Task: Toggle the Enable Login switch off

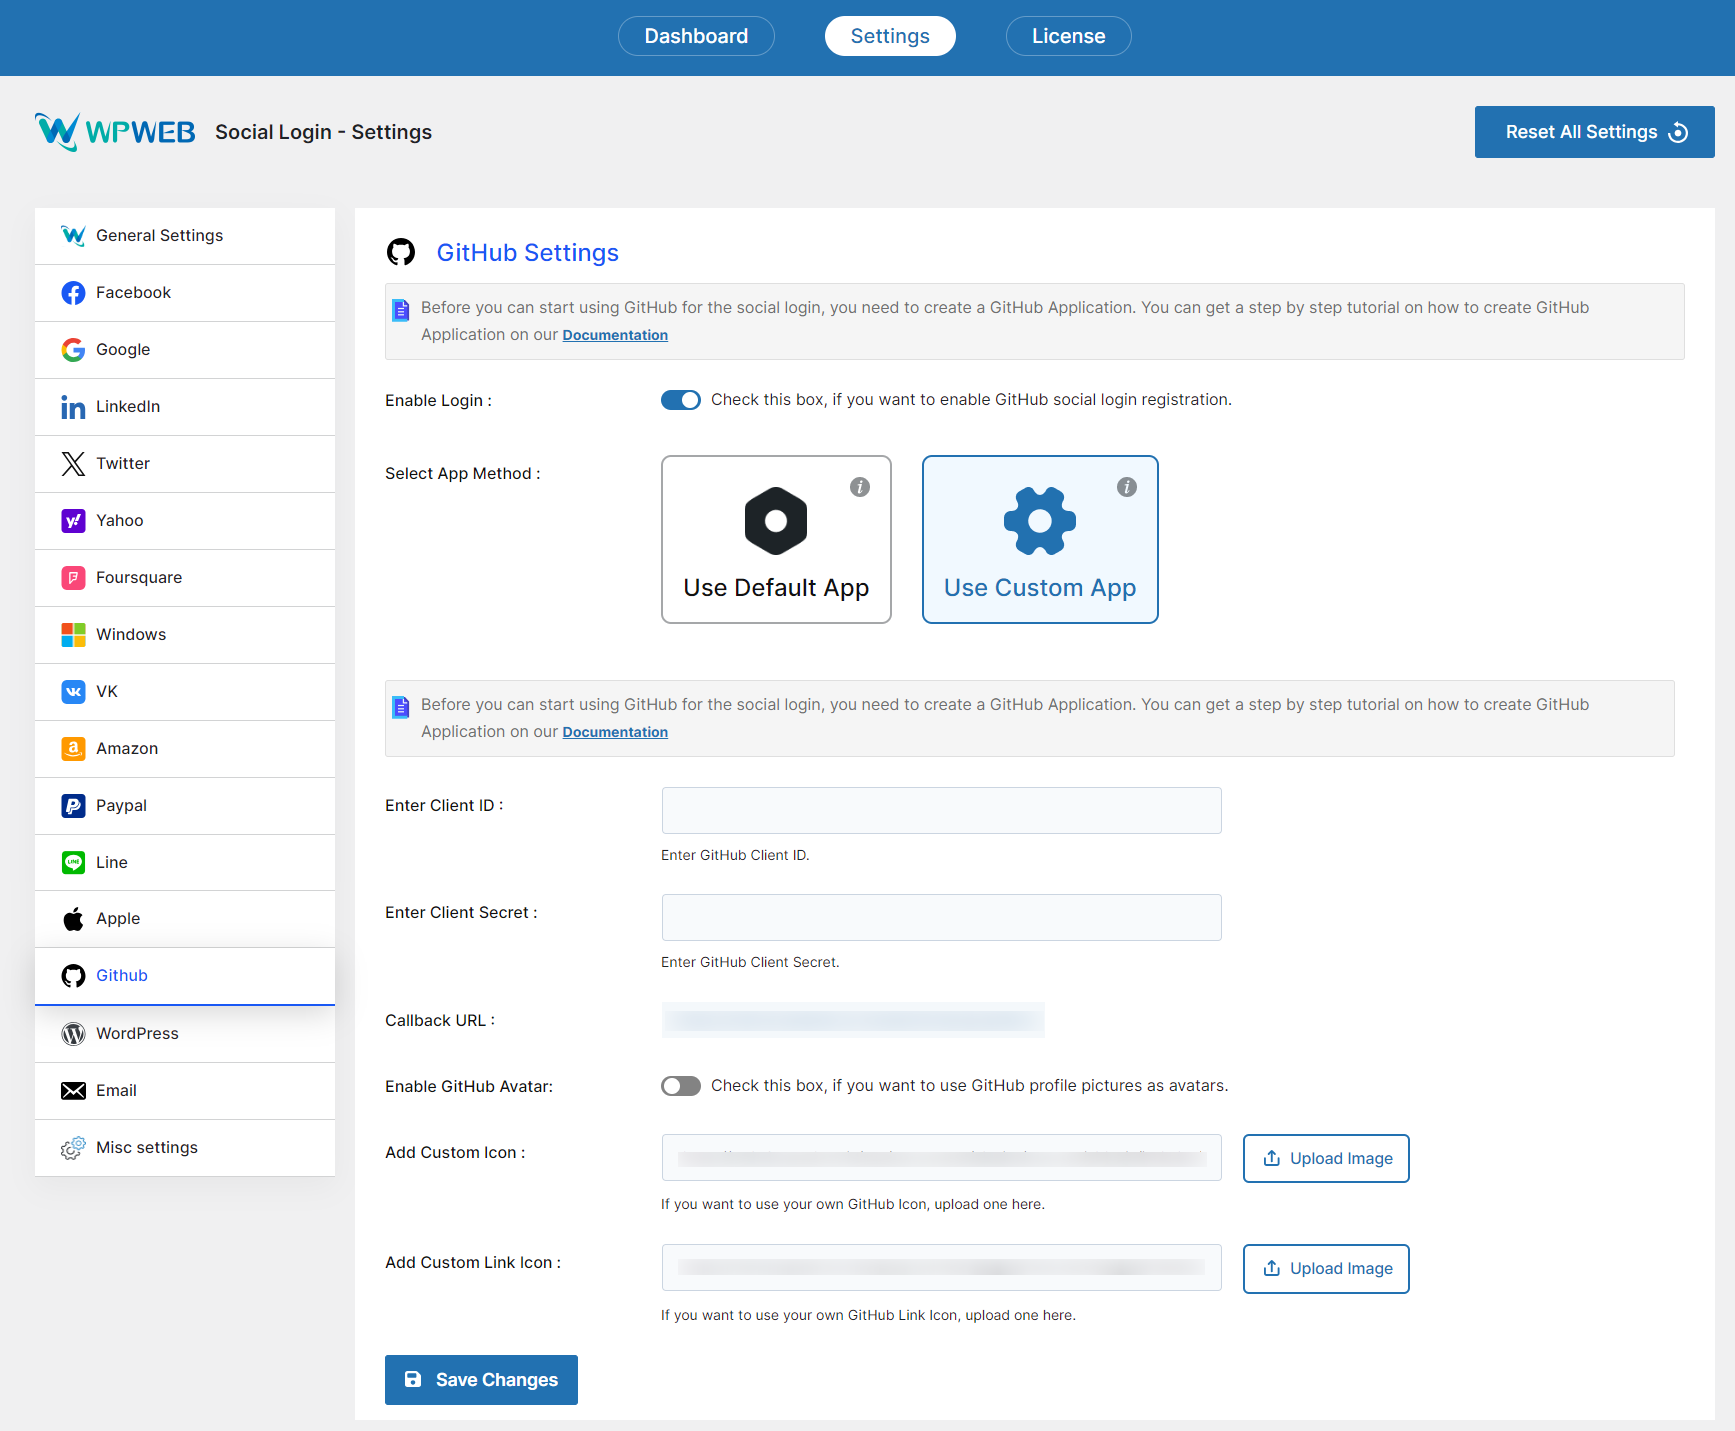Action: point(681,400)
